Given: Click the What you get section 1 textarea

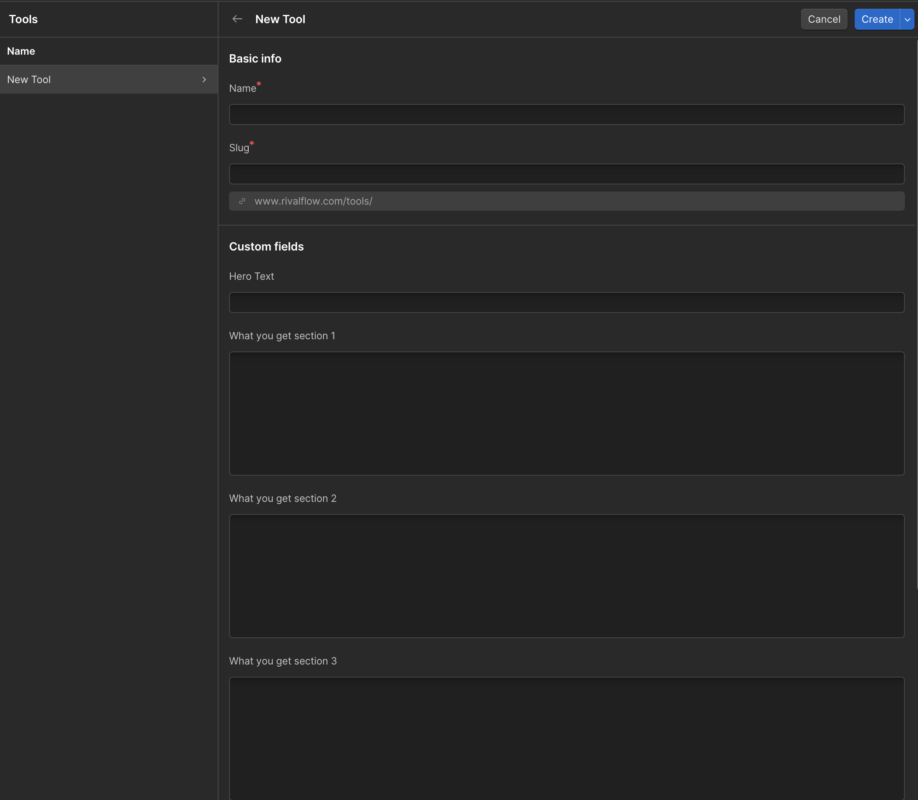Looking at the screenshot, I should pos(566,413).
